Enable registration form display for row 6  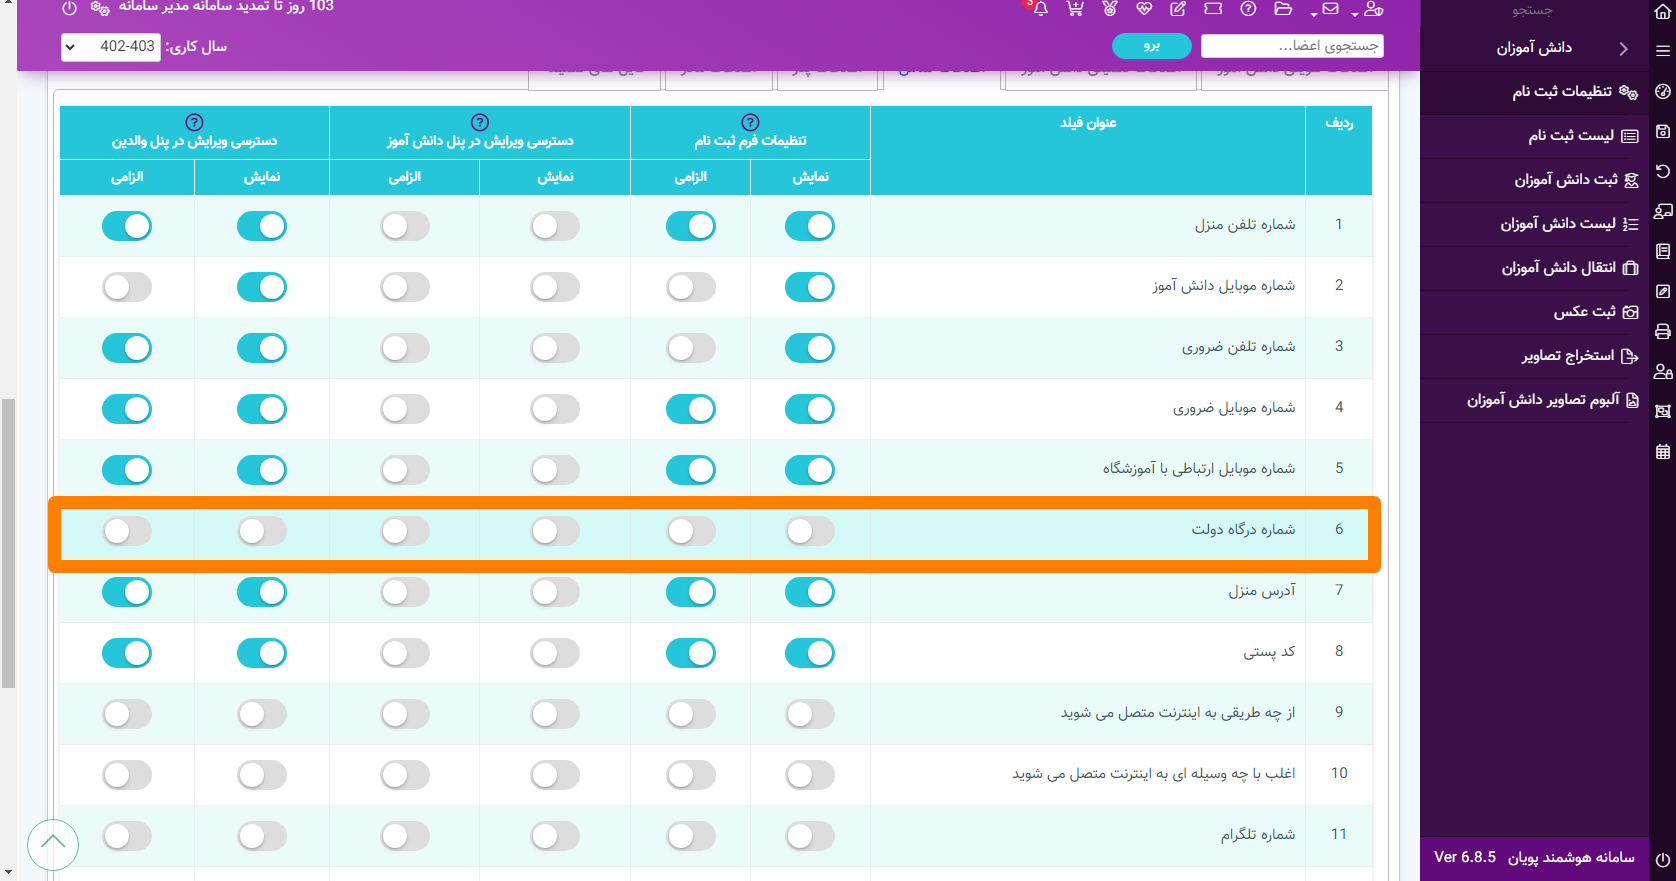pyautogui.click(x=809, y=531)
